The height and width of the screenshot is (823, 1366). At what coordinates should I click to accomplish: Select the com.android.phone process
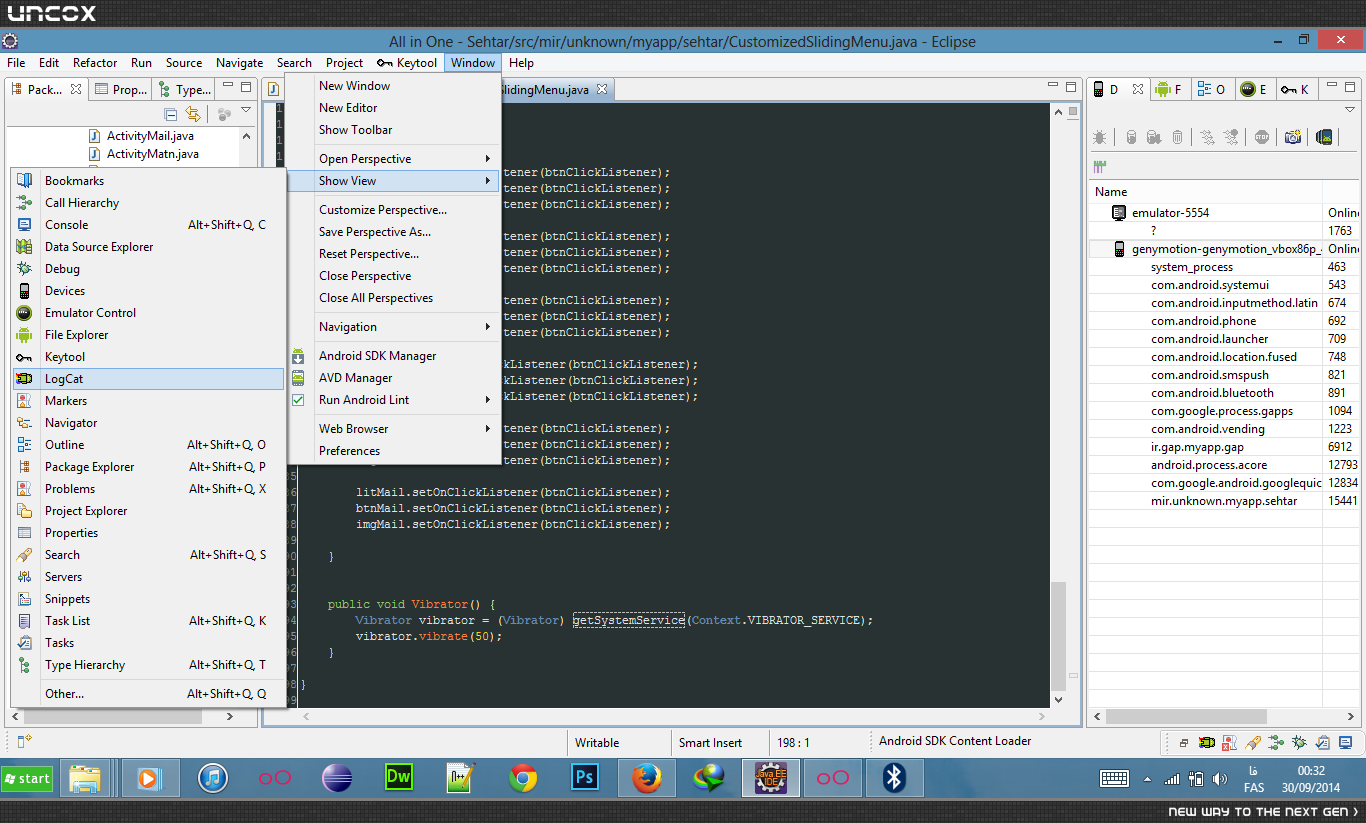click(x=1224, y=321)
